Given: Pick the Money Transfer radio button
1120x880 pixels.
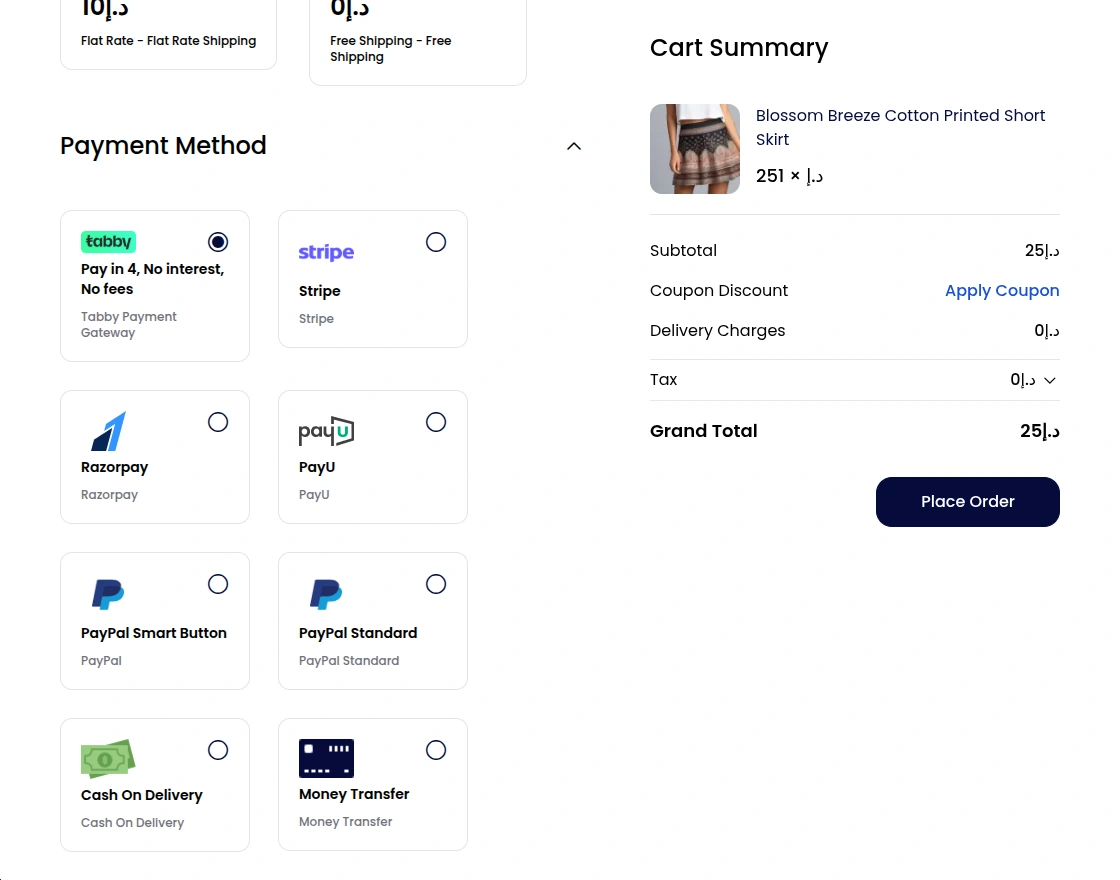Looking at the screenshot, I should 436,750.
